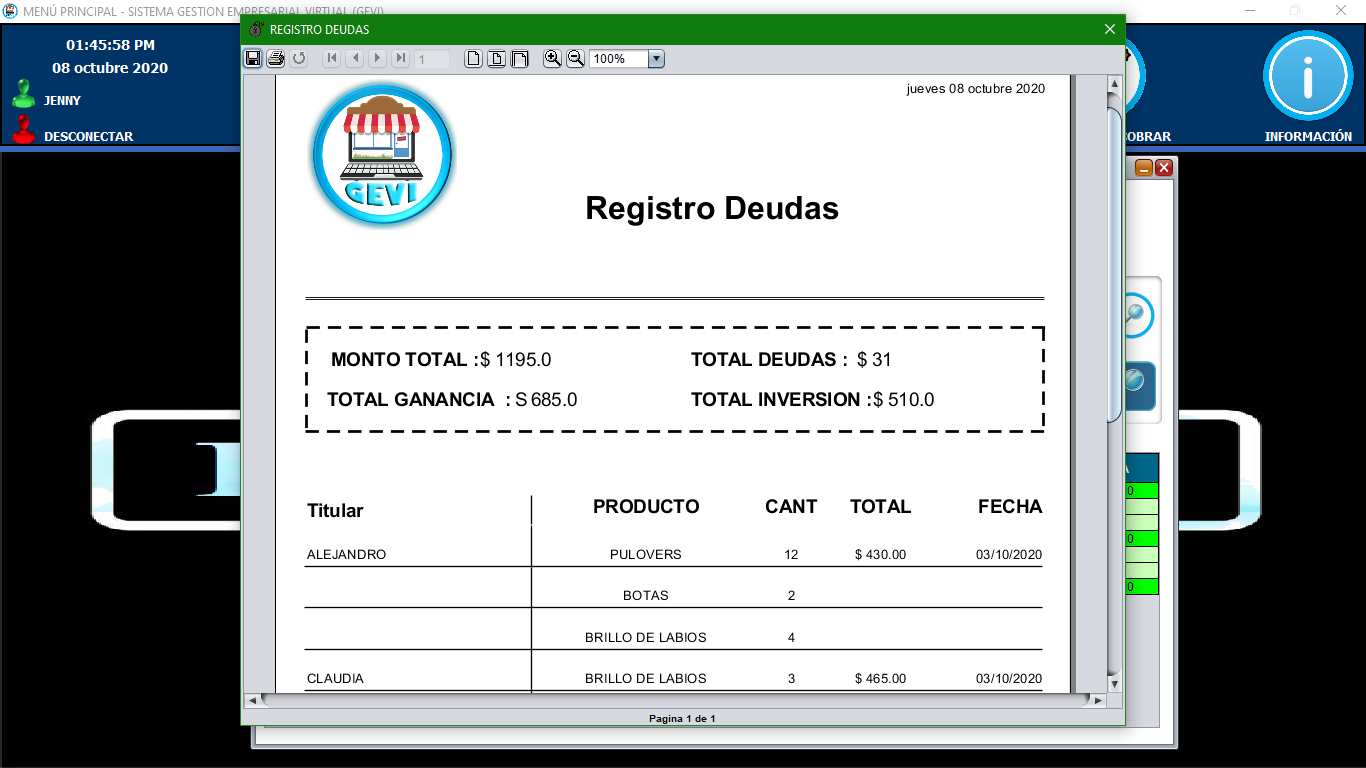This screenshot has width=1366, height=768.
Task: Click the PRODUCTO column header
Action: point(646,507)
